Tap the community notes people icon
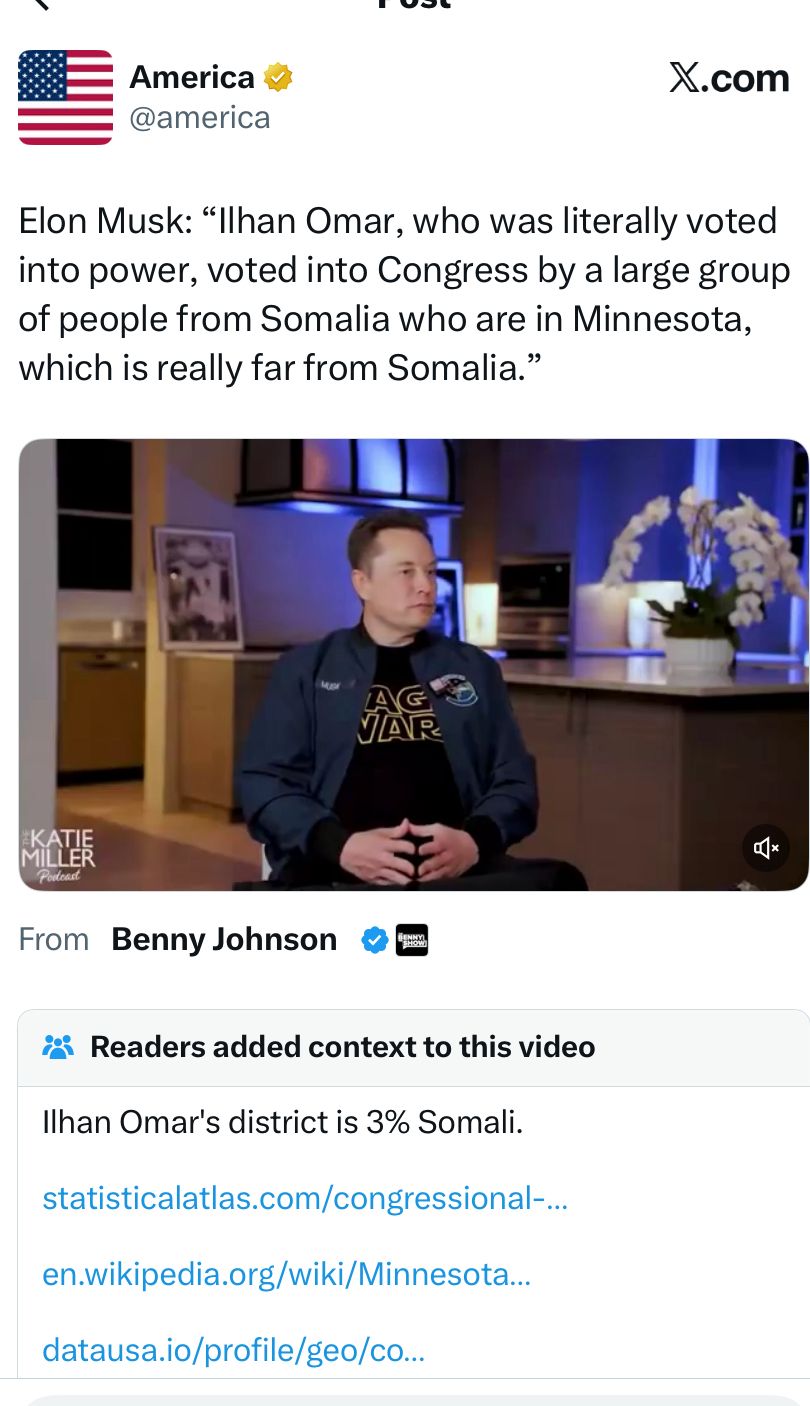 pyautogui.click(x=58, y=1047)
